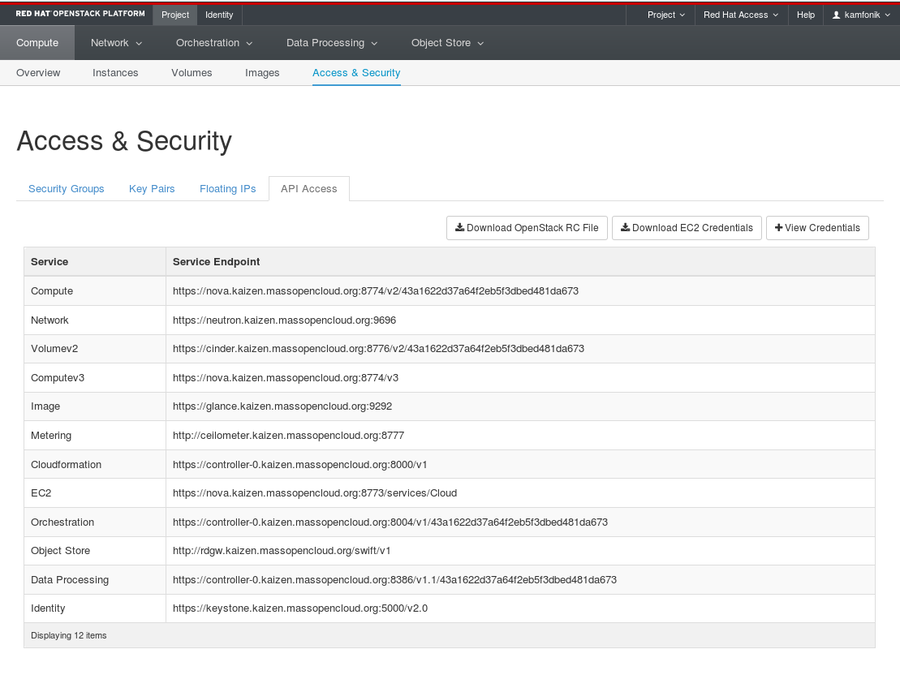Expand the Orchestration menu chevron

pyautogui.click(x=249, y=44)
